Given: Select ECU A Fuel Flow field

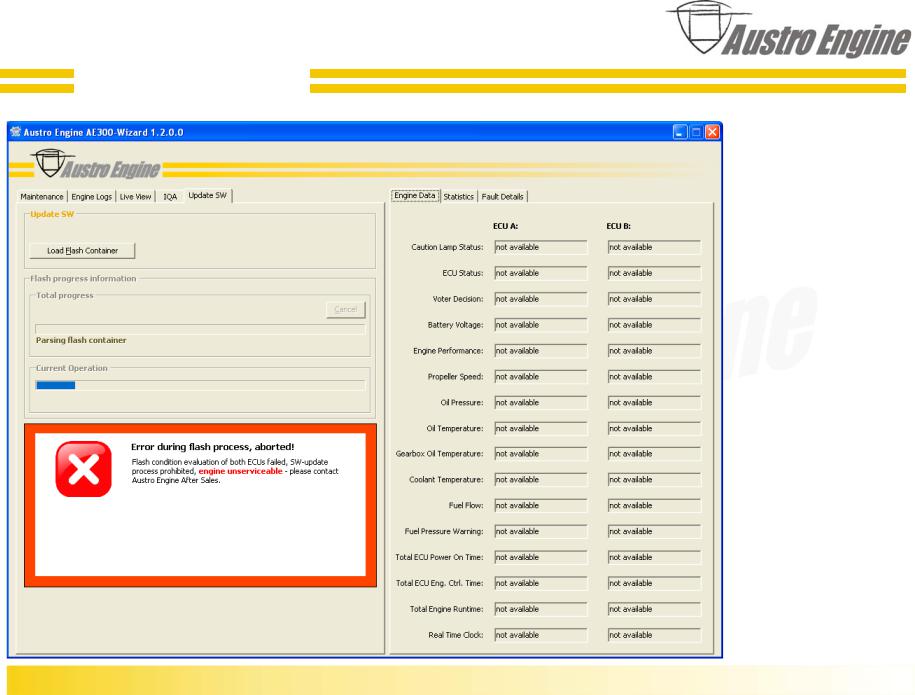Looking at the screenshot, I should (x=540, y=505).
